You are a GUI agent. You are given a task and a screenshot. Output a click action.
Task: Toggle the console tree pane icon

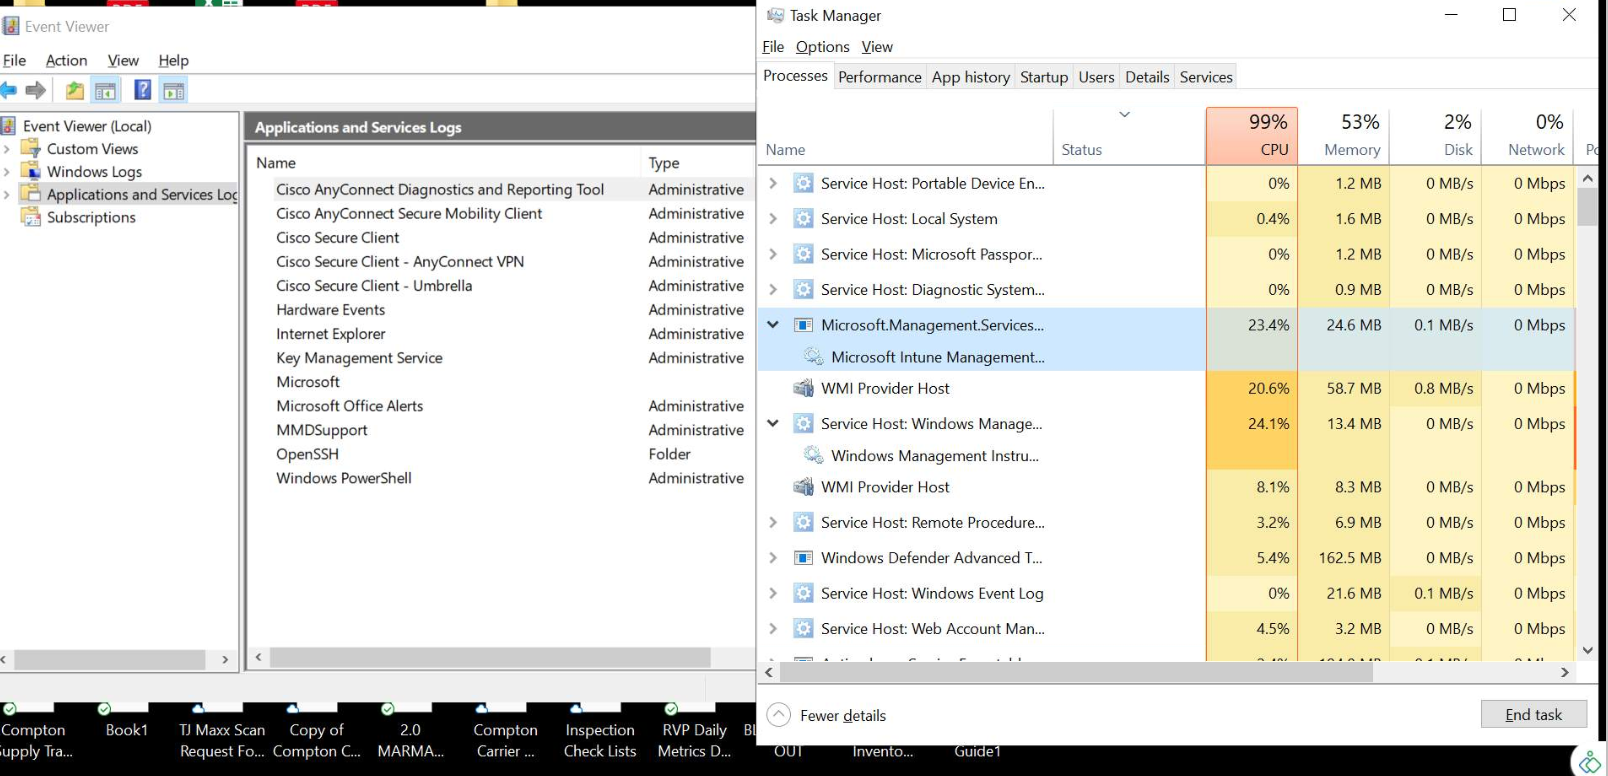coord(106,91)
